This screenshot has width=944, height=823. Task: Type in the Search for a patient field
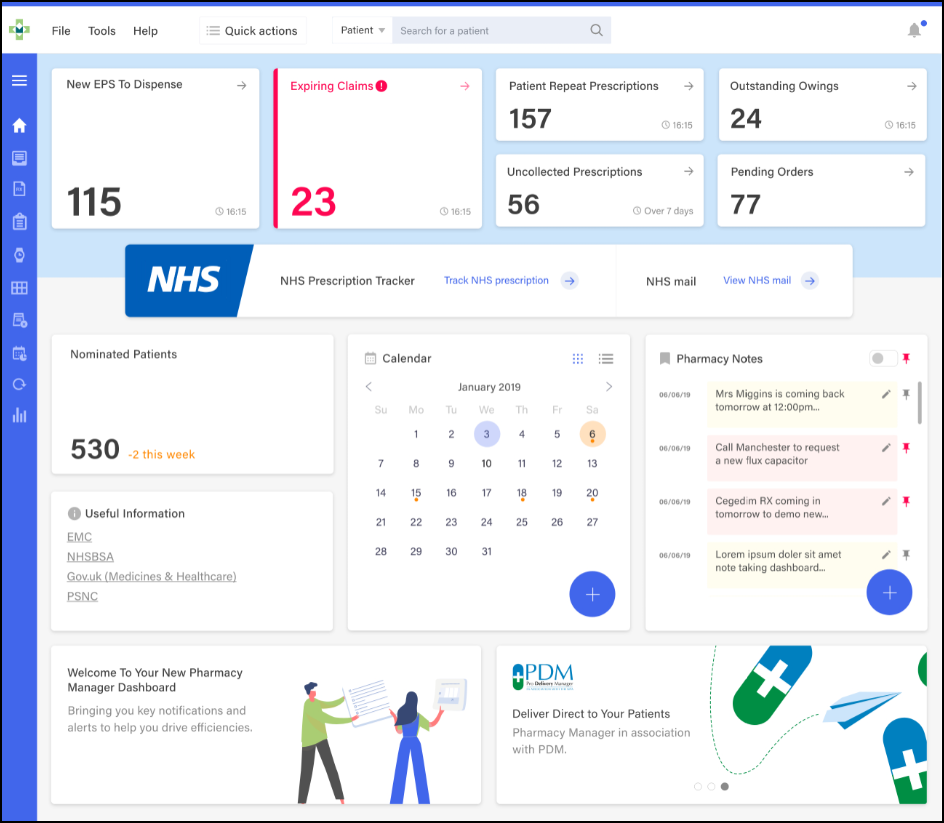[x=490, y=31]
